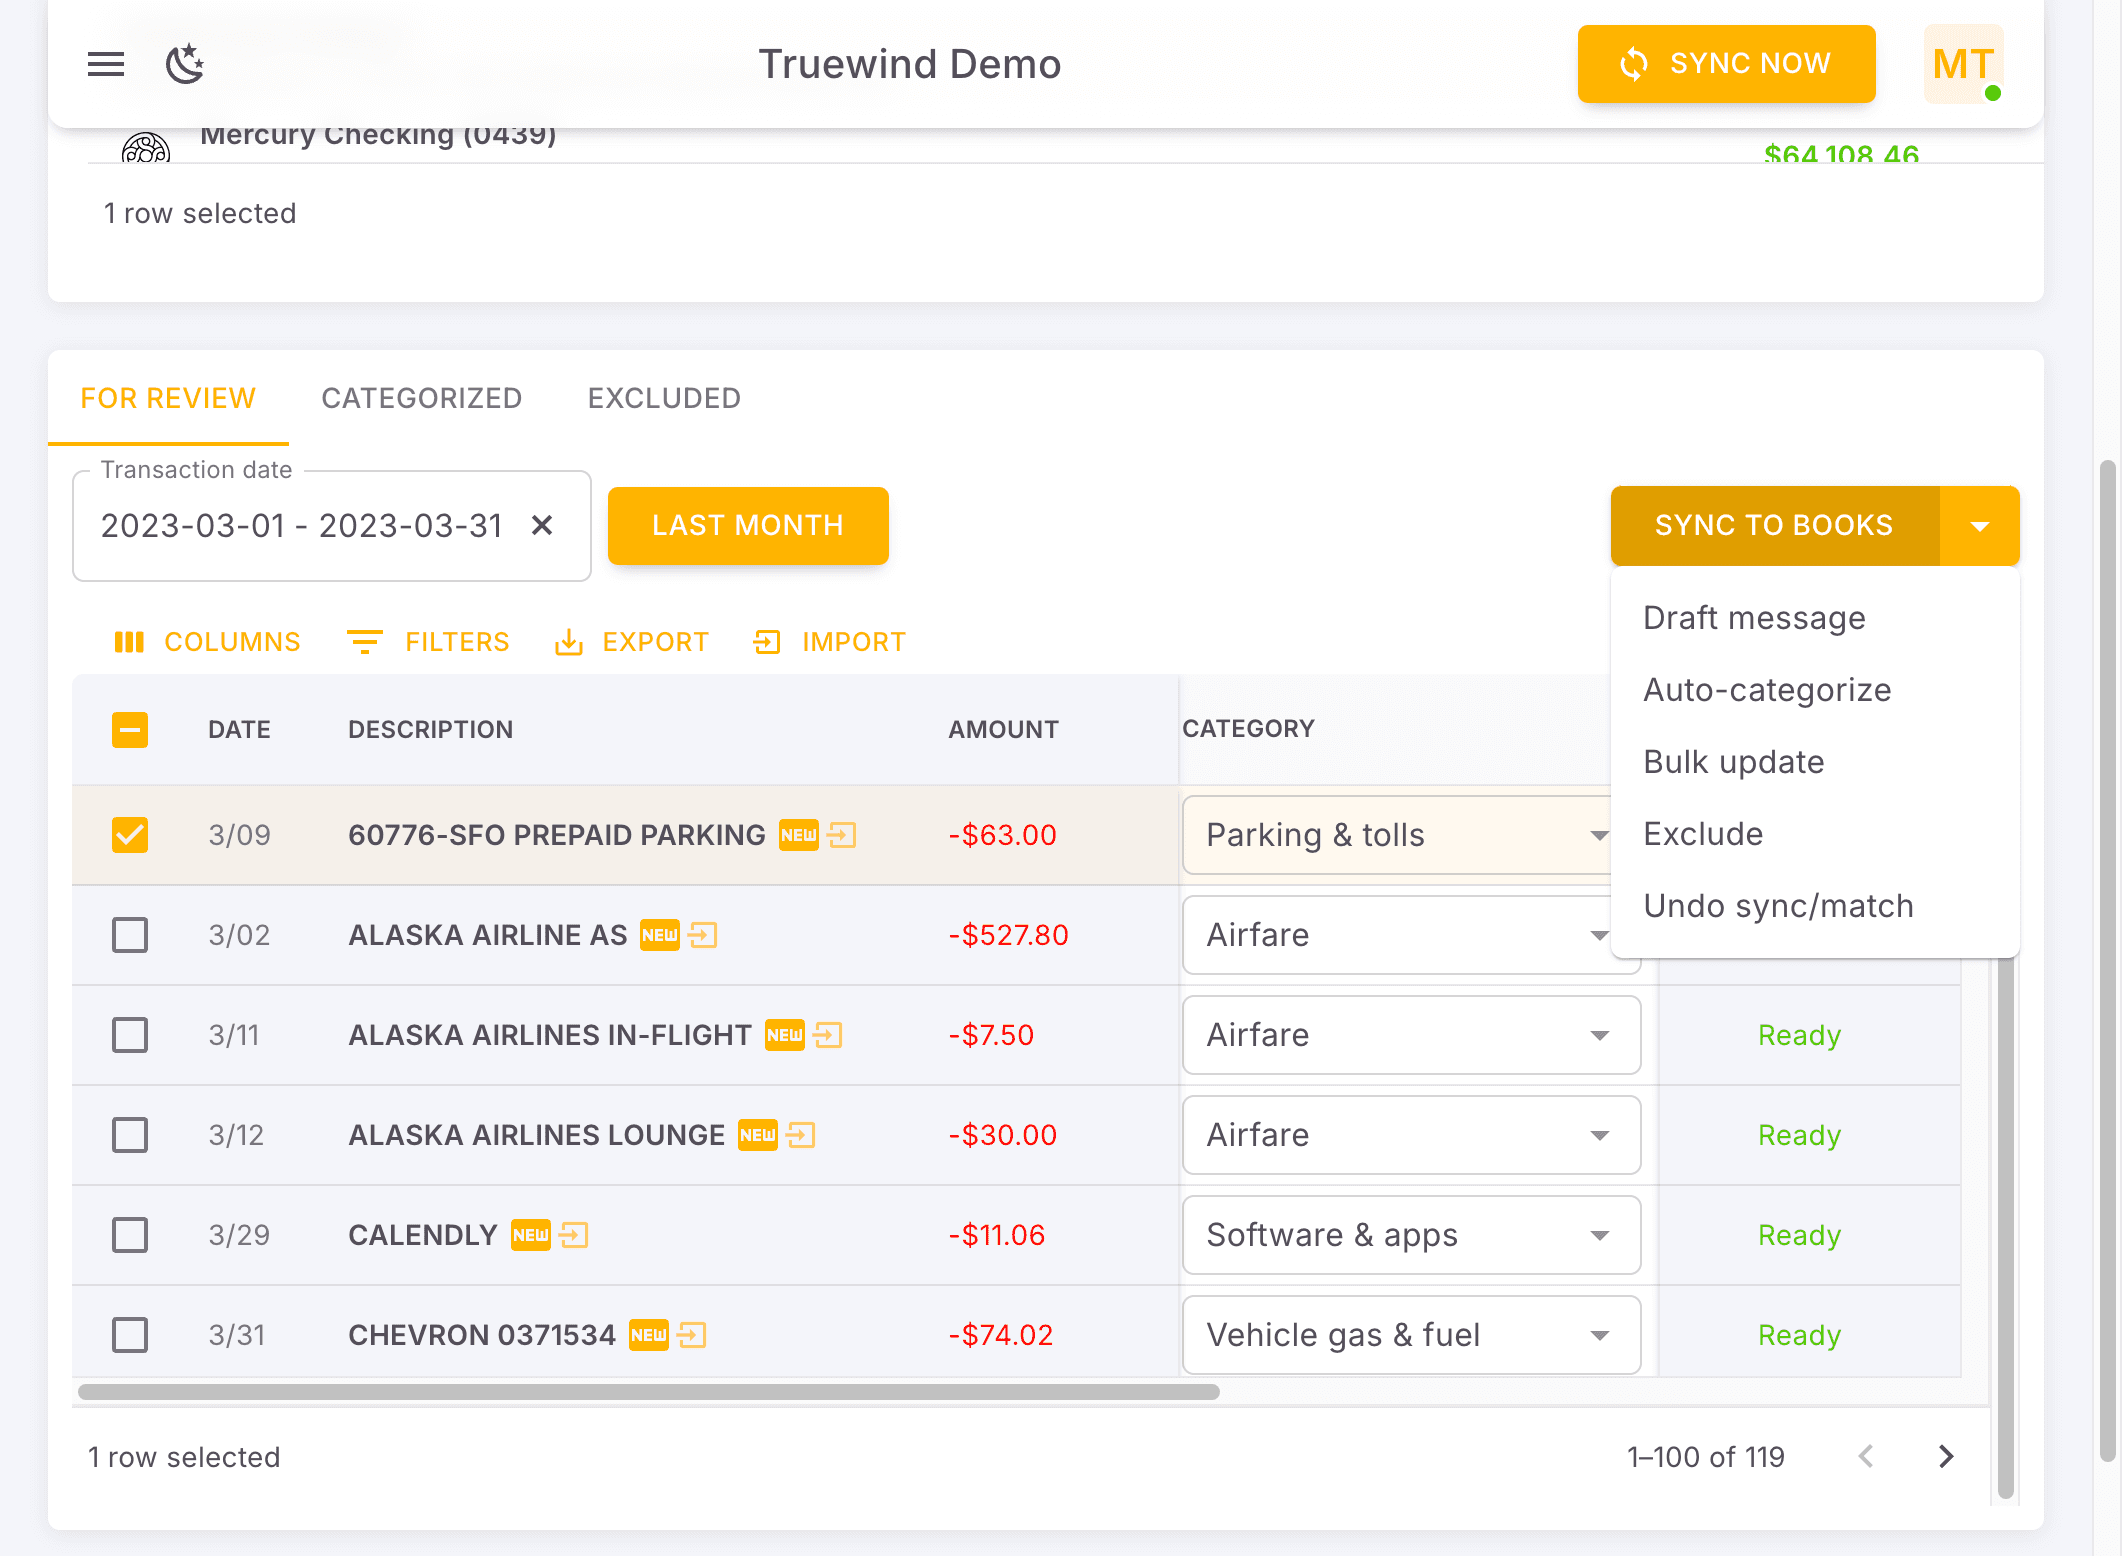Open the hamburger navigation menu

106,64
